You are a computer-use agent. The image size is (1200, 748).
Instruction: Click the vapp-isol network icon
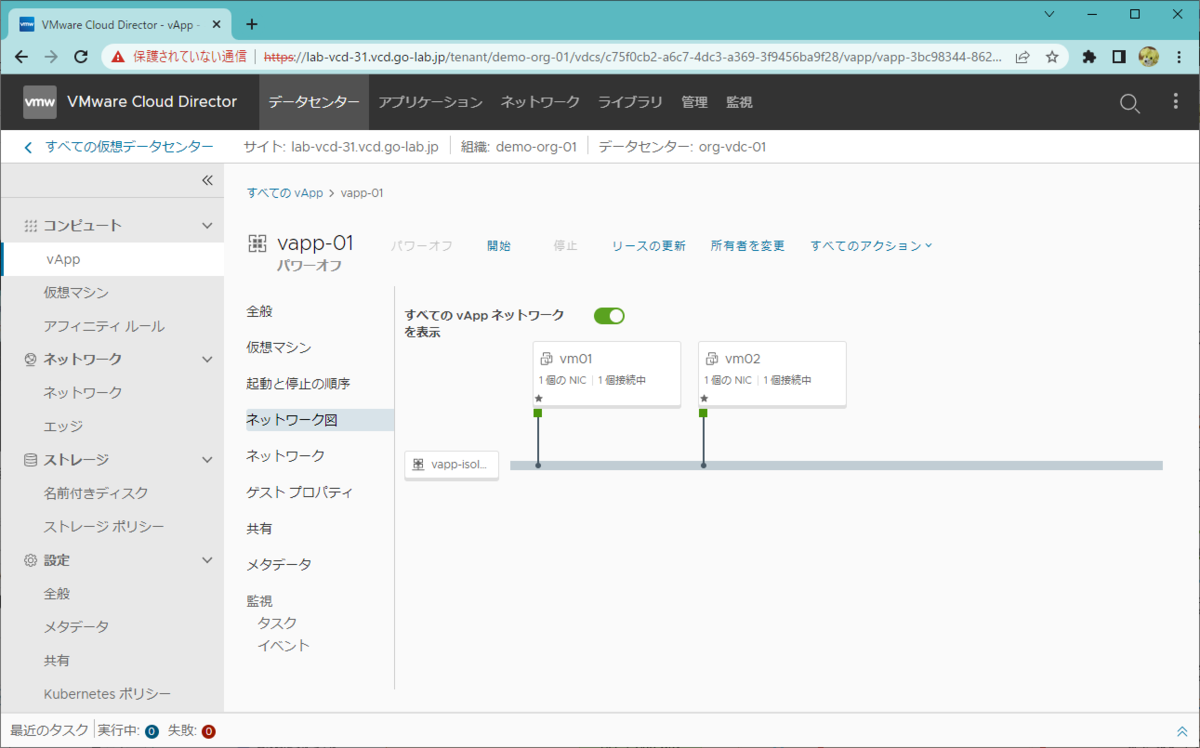418,465
